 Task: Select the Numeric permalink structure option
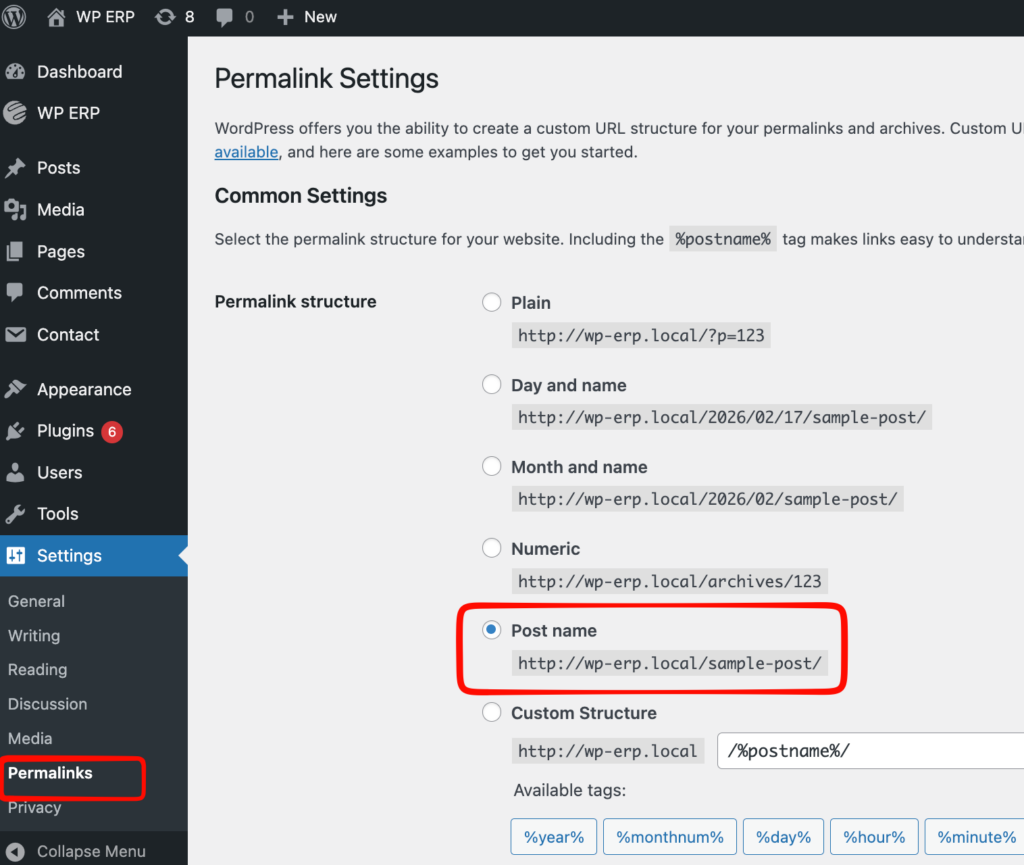pos(492,548)
